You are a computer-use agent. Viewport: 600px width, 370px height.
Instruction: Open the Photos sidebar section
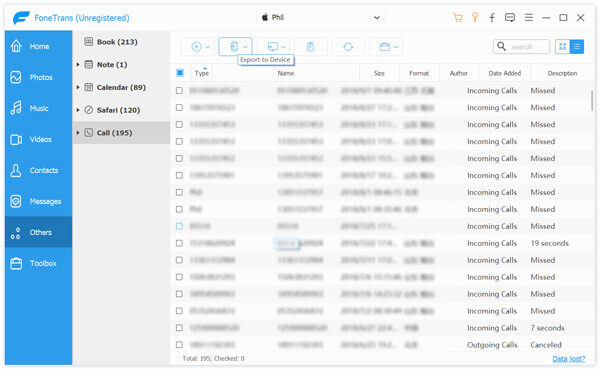(38, 77)
